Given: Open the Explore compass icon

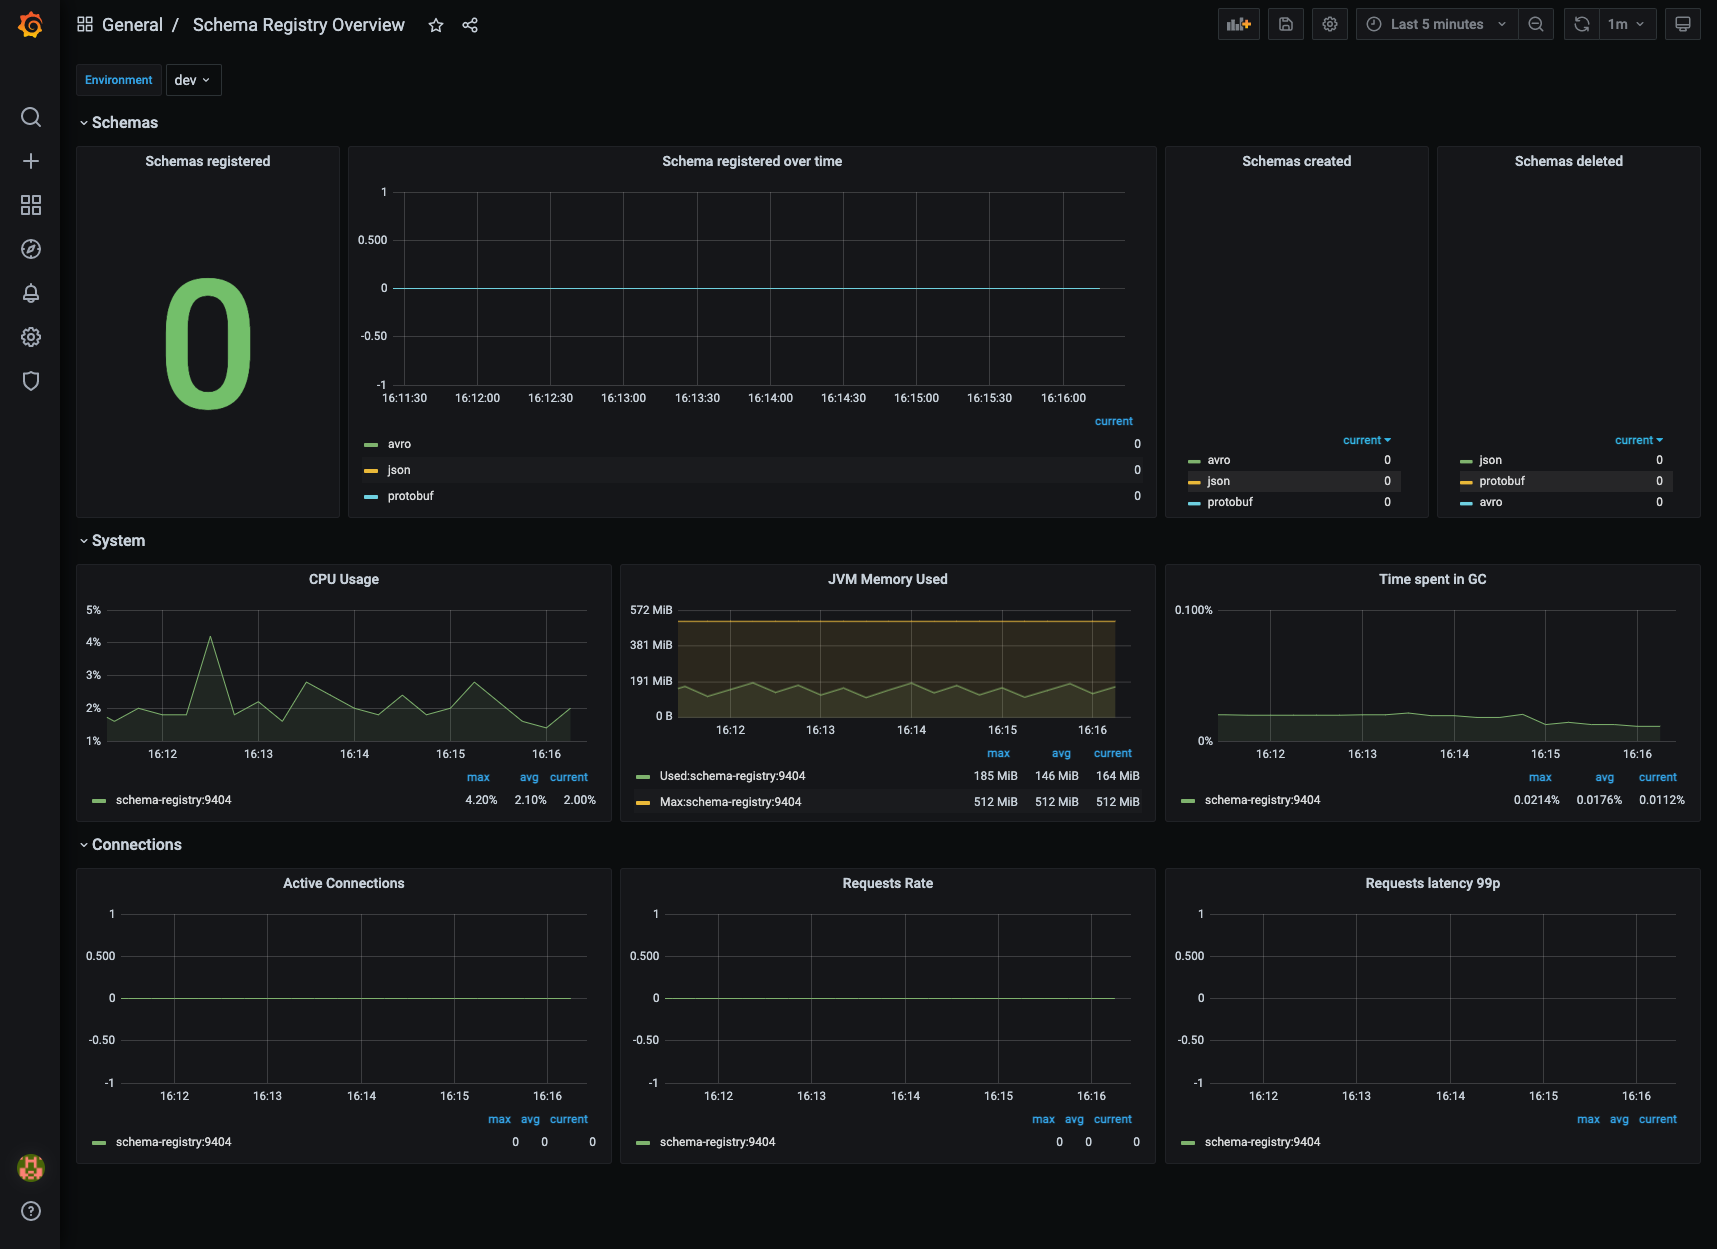Looking at the screenshot, I should click(31, 249).
